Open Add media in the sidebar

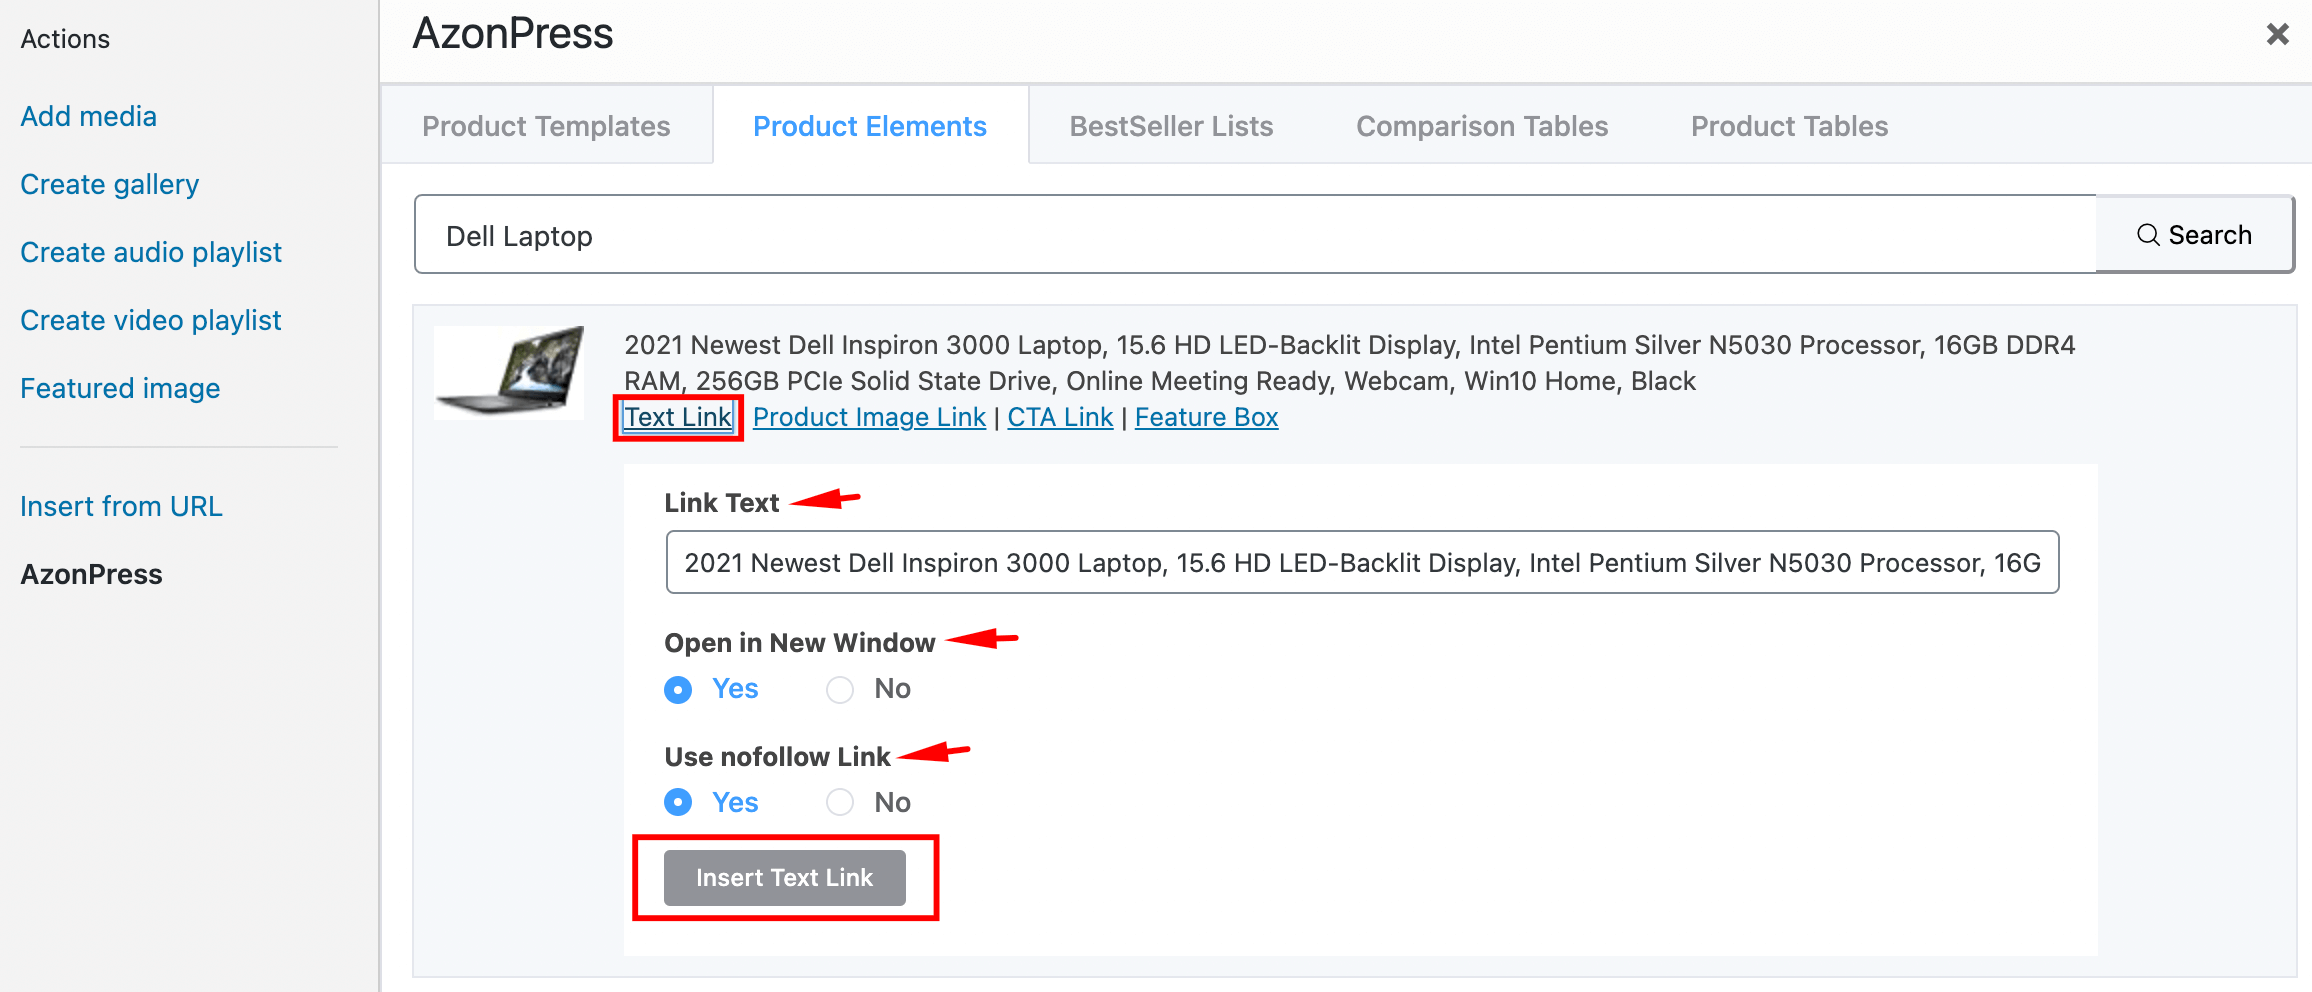[x=89, y=116]
